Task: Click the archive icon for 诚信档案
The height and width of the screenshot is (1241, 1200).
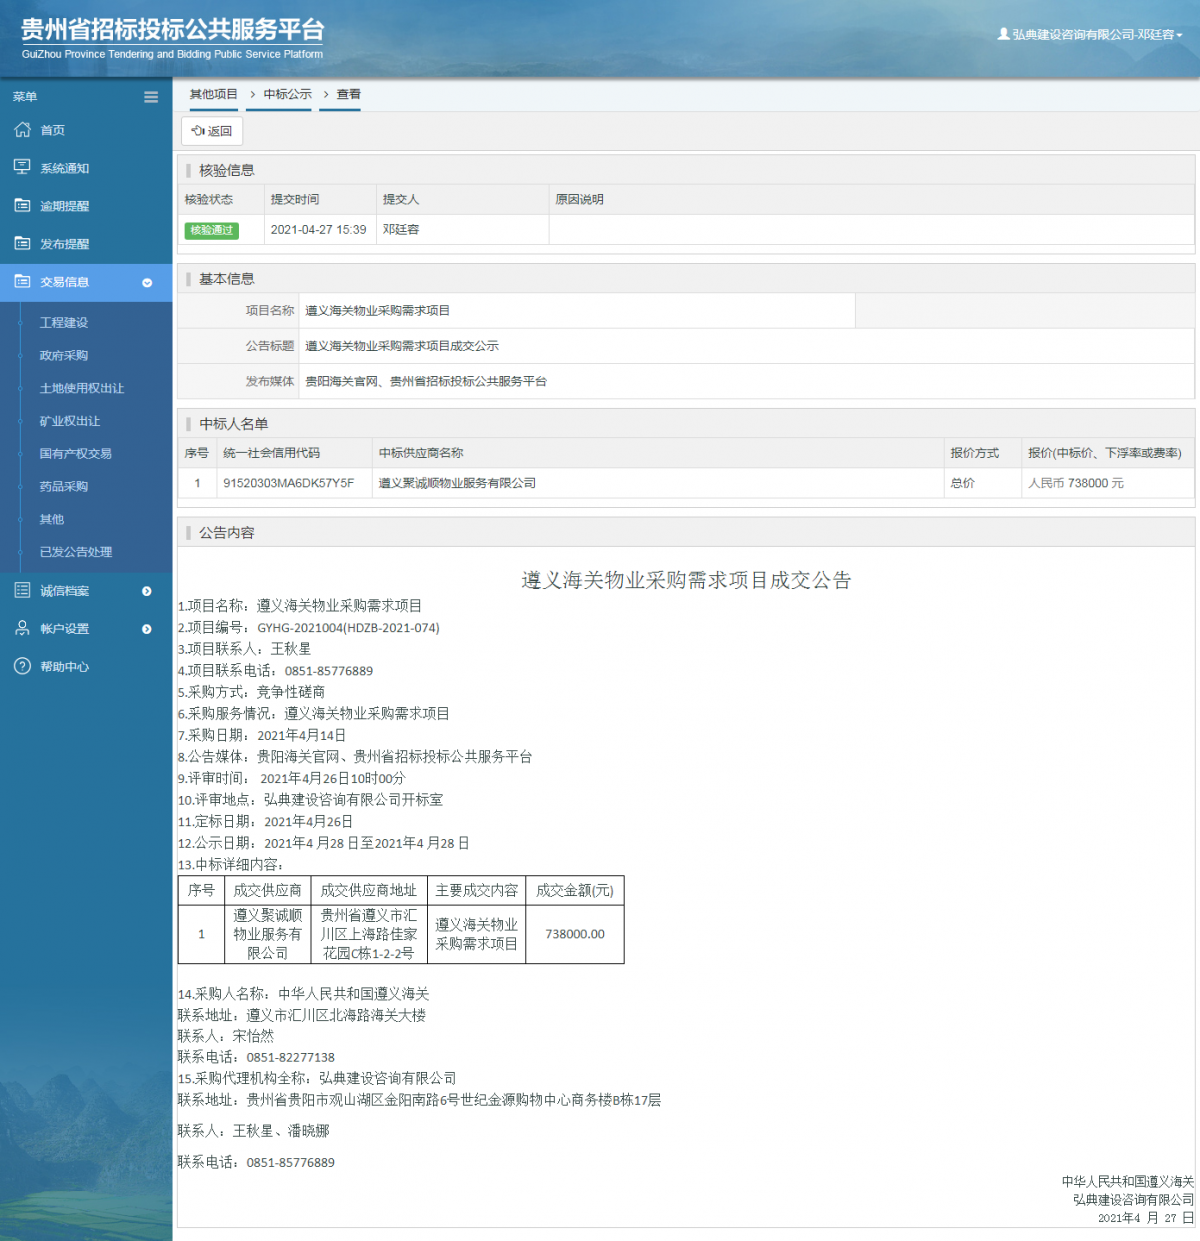Action: (x=22, y=590)
